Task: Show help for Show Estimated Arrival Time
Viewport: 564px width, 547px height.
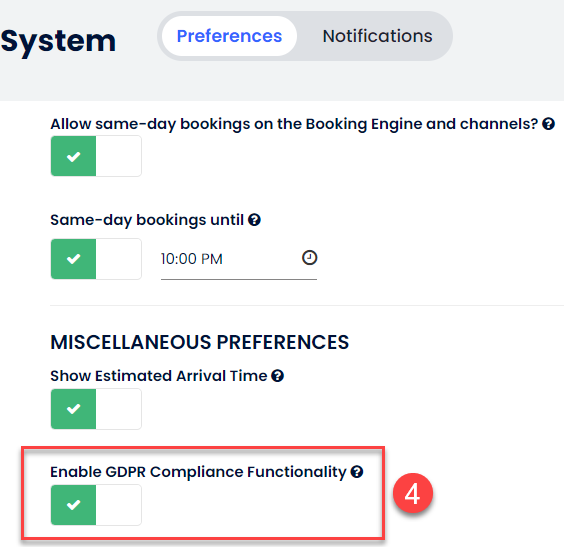Action: [277, 376]
